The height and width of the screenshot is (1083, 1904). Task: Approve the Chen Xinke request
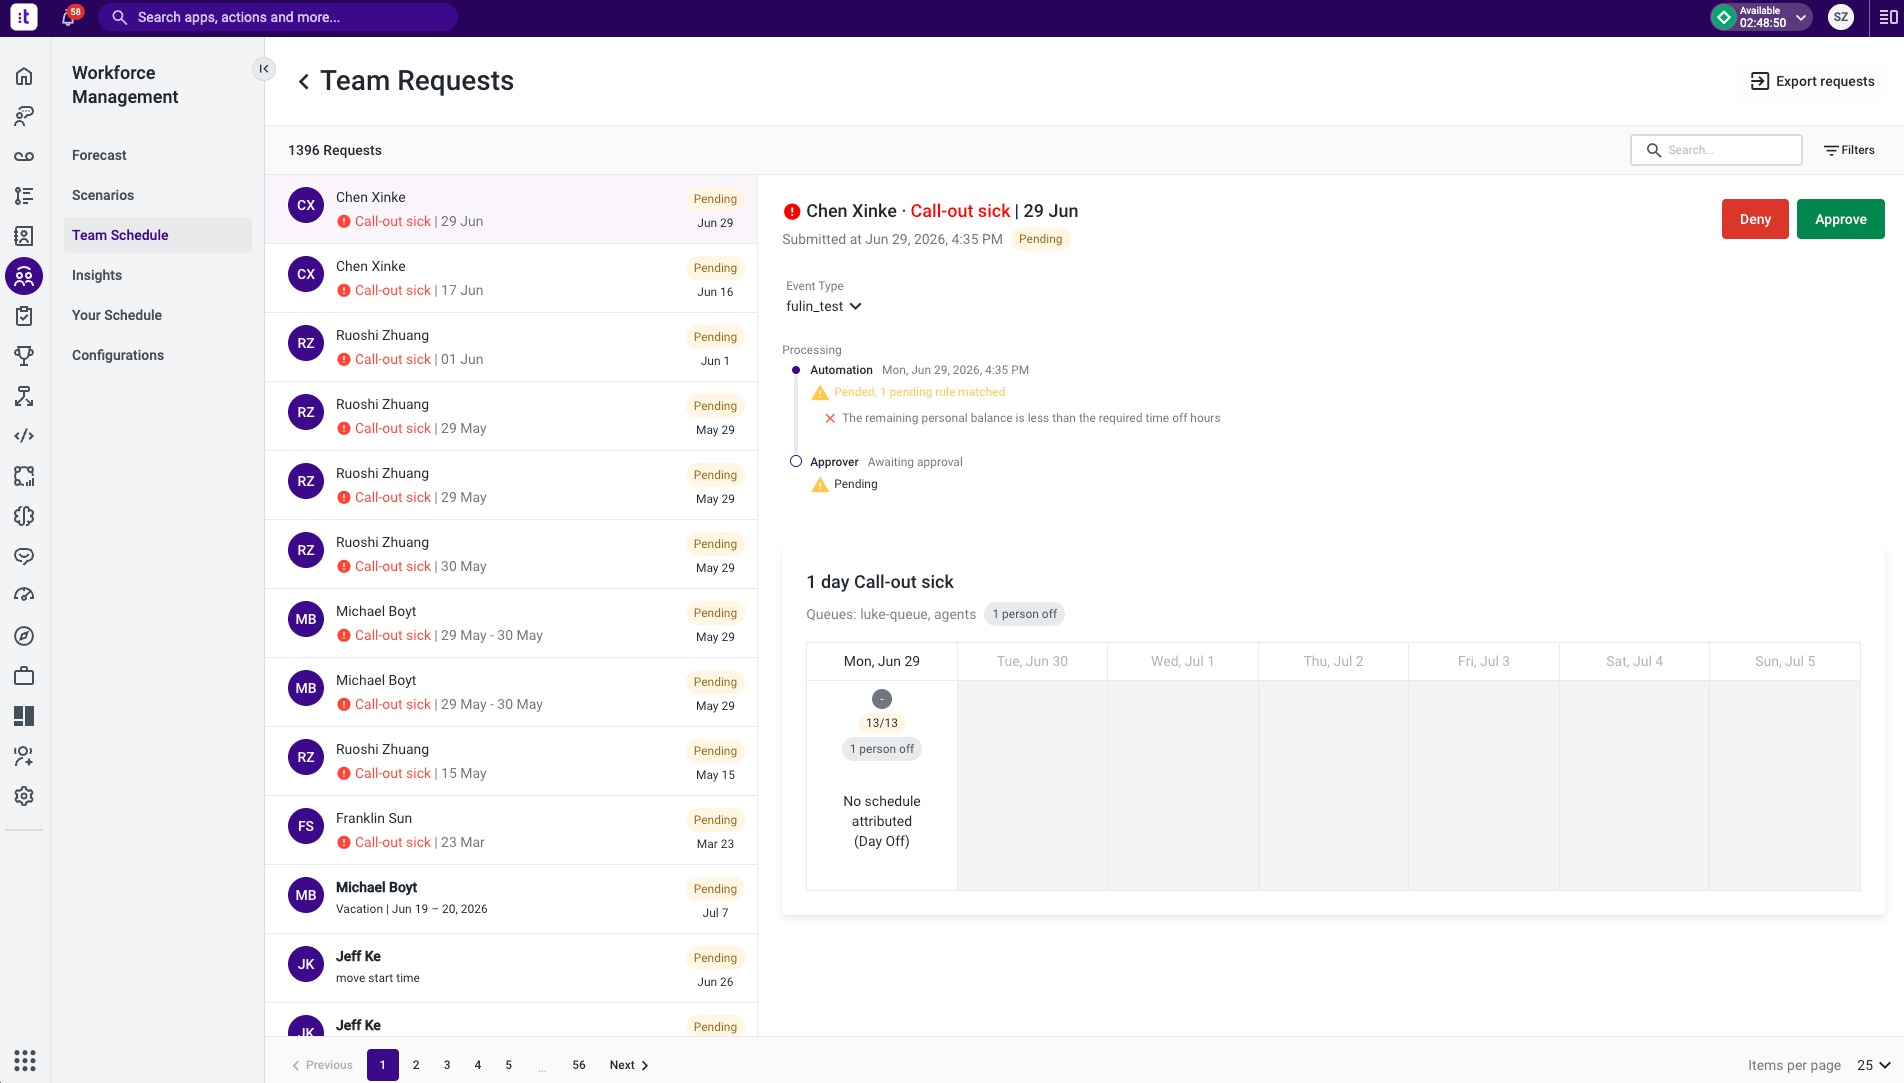1840,219
